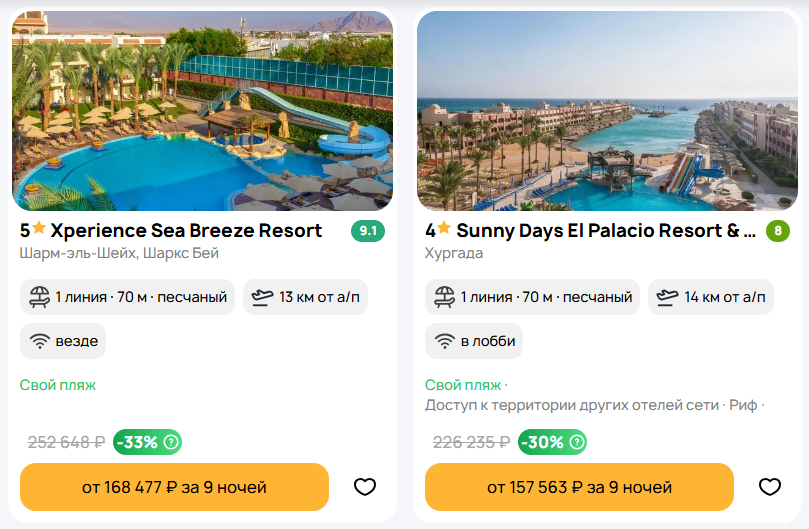
Task: Click the question icon on the -33% discount badge
Action: [x=171, y=442]
